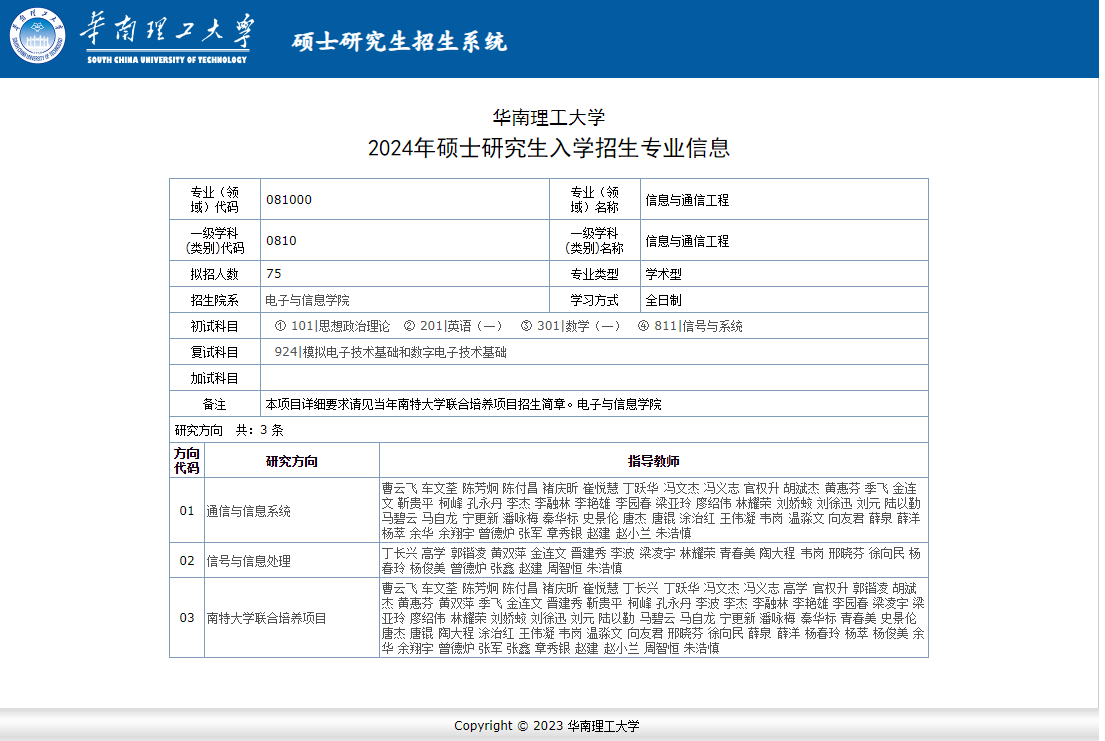This screenshot has width=1105, height=741.
Task: Click the 电子与信息学院 department value
Action: tap(307, 300)
